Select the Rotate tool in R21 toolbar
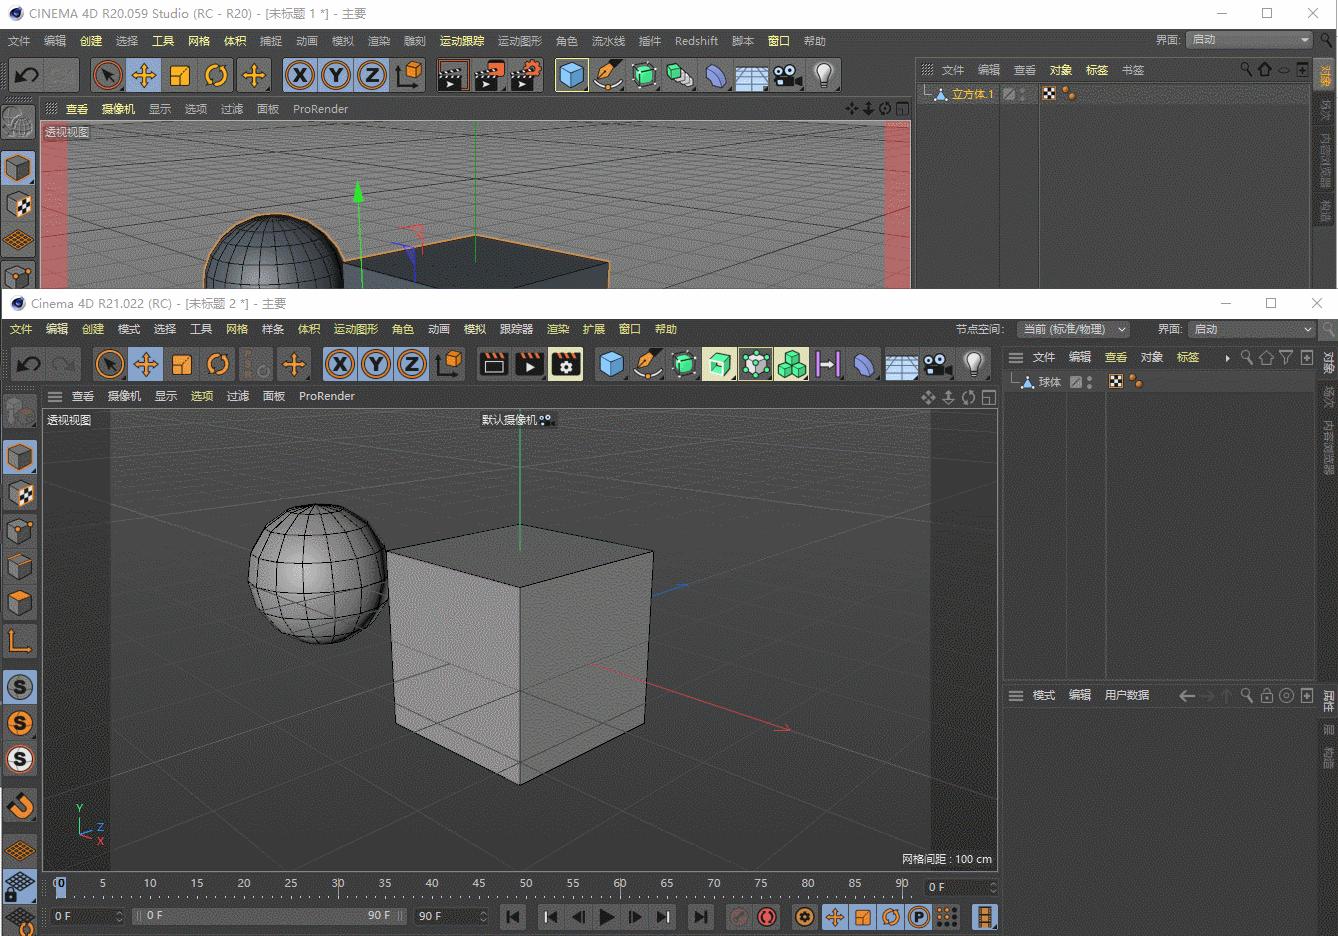Screen dimensions: 1338x936 click(x=218, y=364)
